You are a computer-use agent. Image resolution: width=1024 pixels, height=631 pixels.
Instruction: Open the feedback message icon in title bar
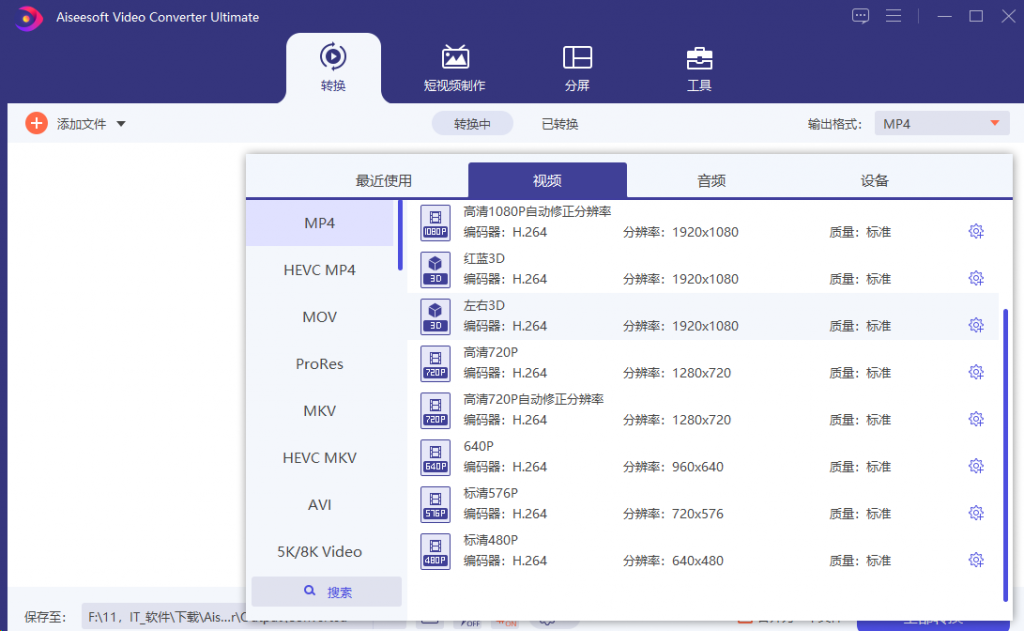(x=860, y=16)
